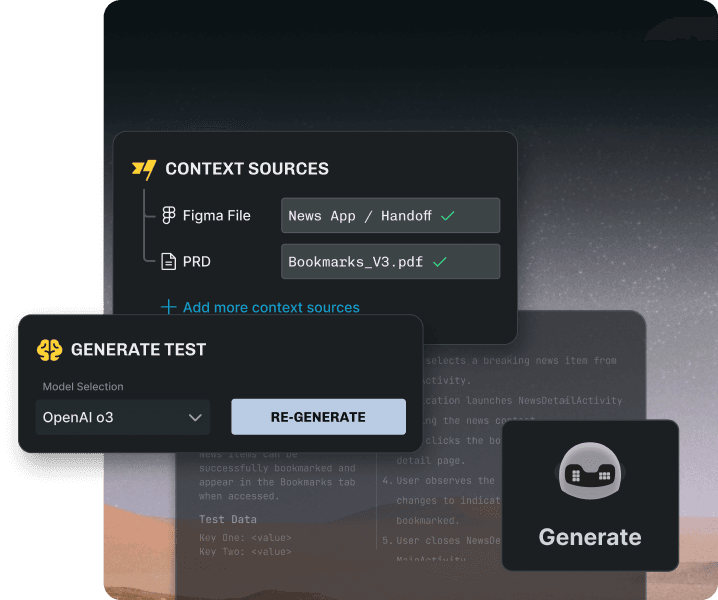Open the OpenAI o3 model dropdown
The height and width of the screenshot is (600, 718).
123,417
